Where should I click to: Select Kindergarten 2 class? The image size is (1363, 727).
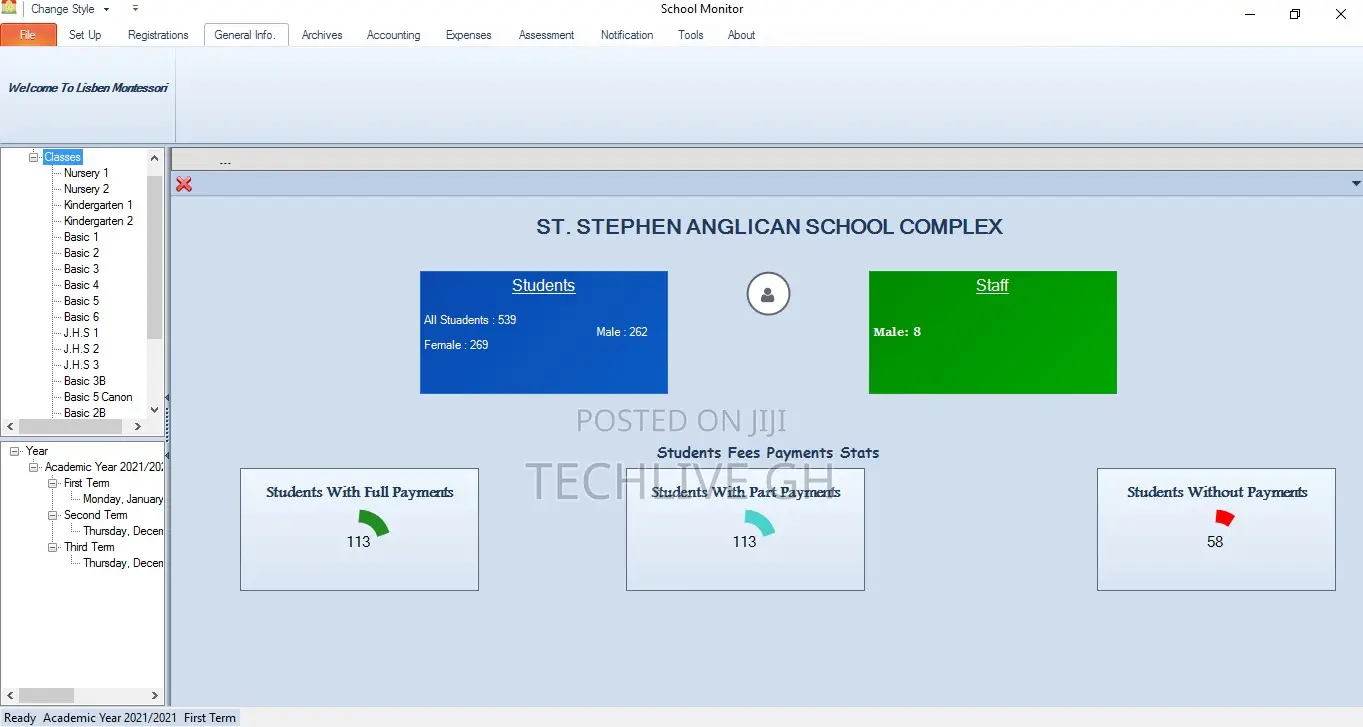pos(98,221)
